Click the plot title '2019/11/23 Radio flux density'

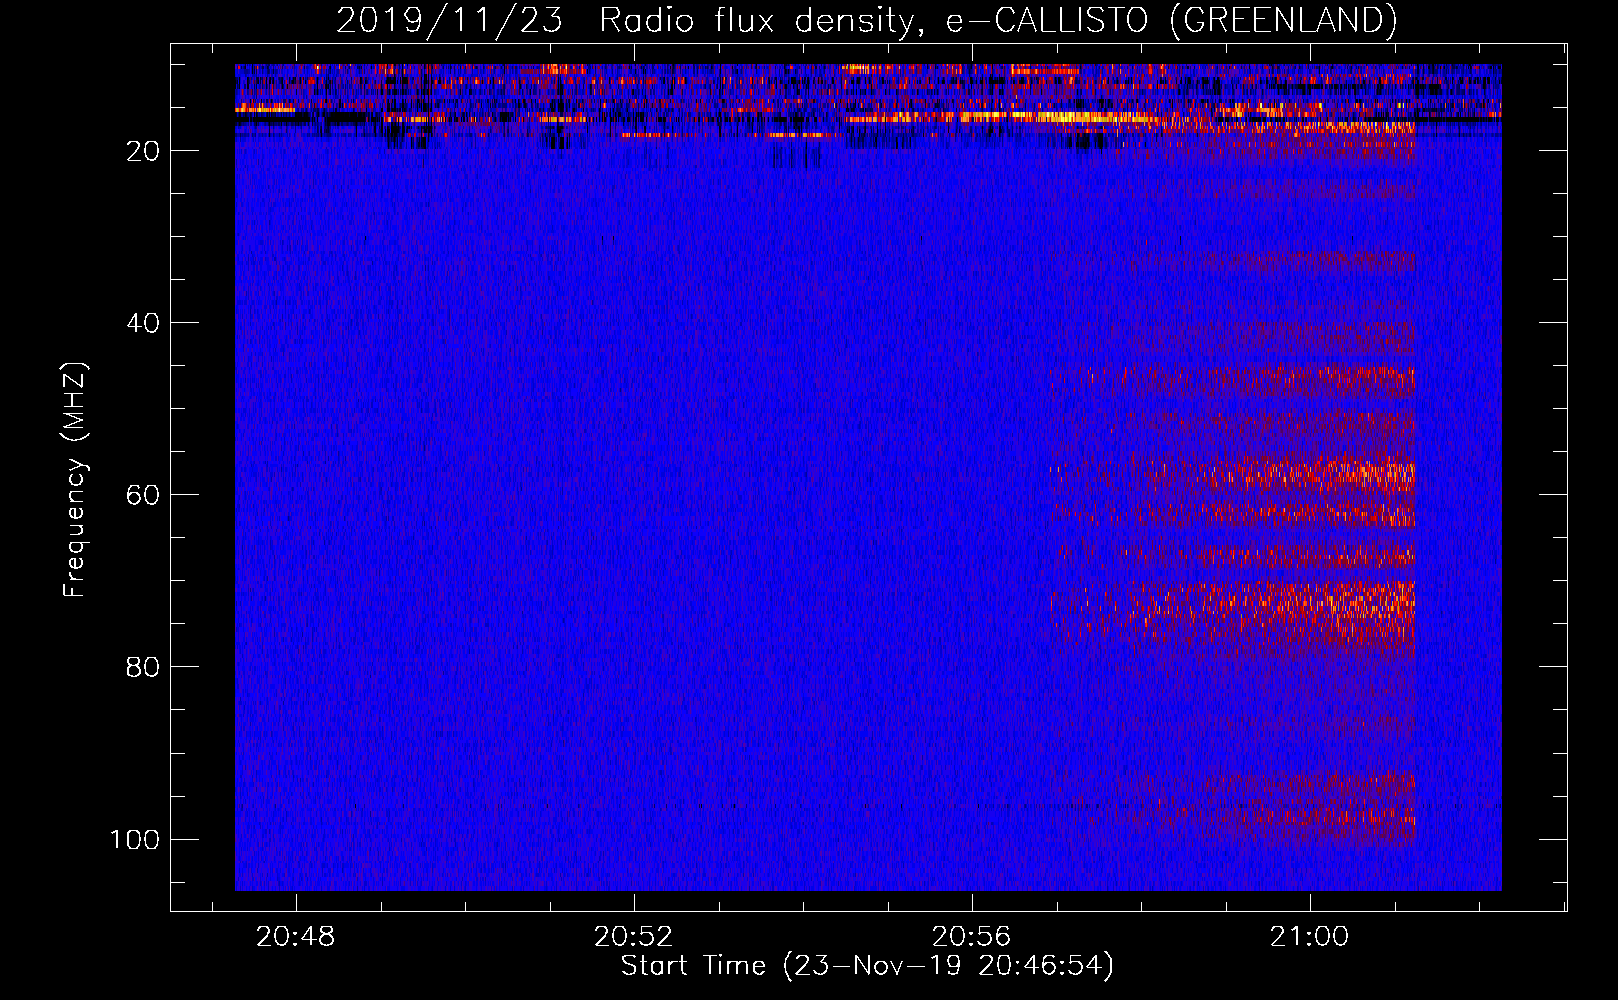pyautogui.click(x=866, y=20)
